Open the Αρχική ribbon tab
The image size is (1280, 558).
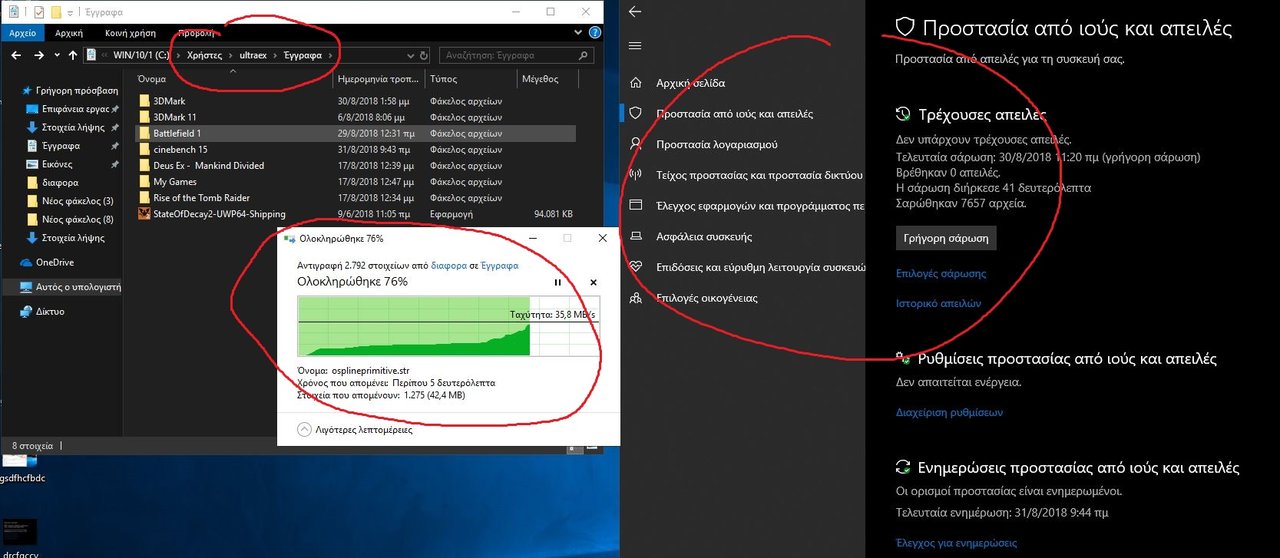click(x=69, y=32)
